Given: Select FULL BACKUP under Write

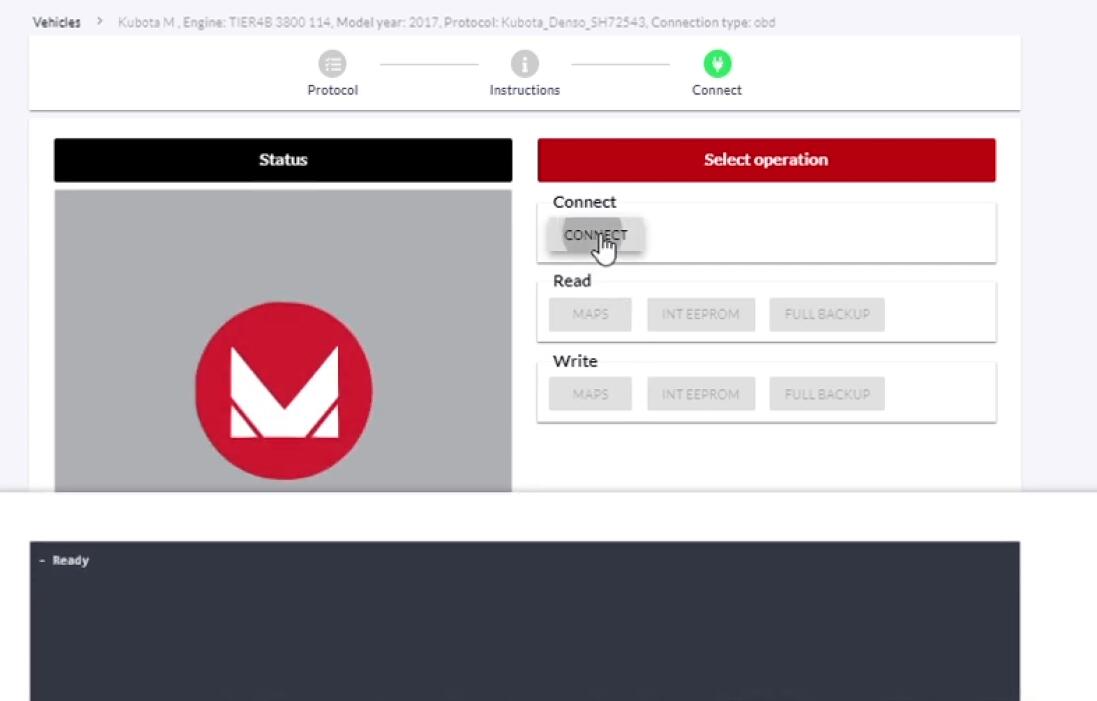Looking at the screenshot, I should pos(827,394).
